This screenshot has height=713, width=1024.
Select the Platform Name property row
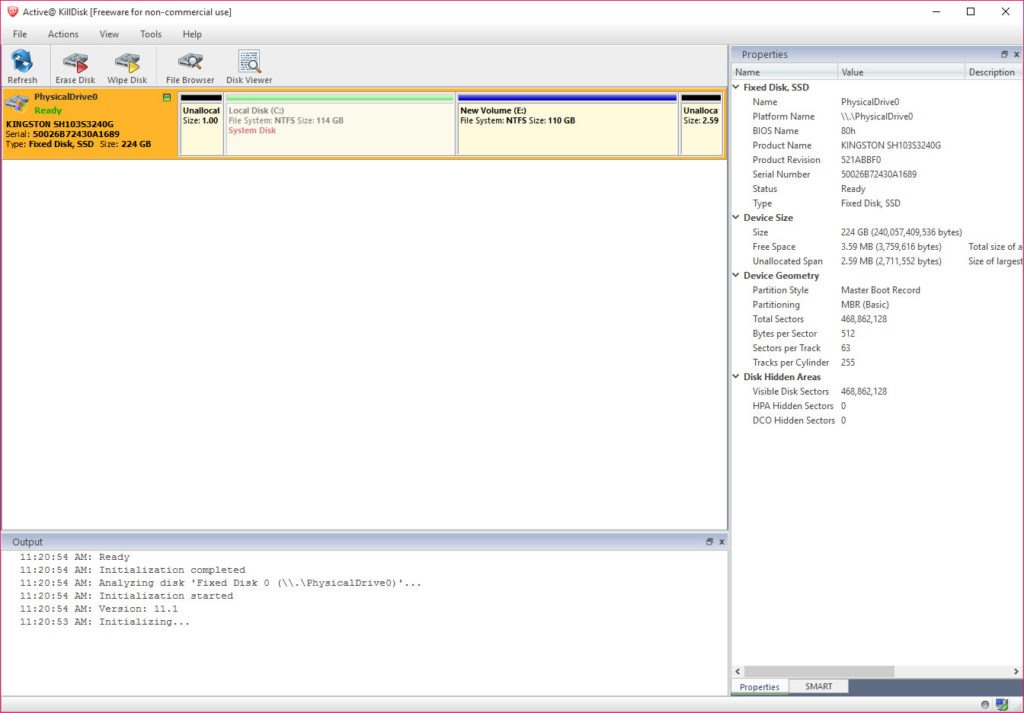click(877, 116)
